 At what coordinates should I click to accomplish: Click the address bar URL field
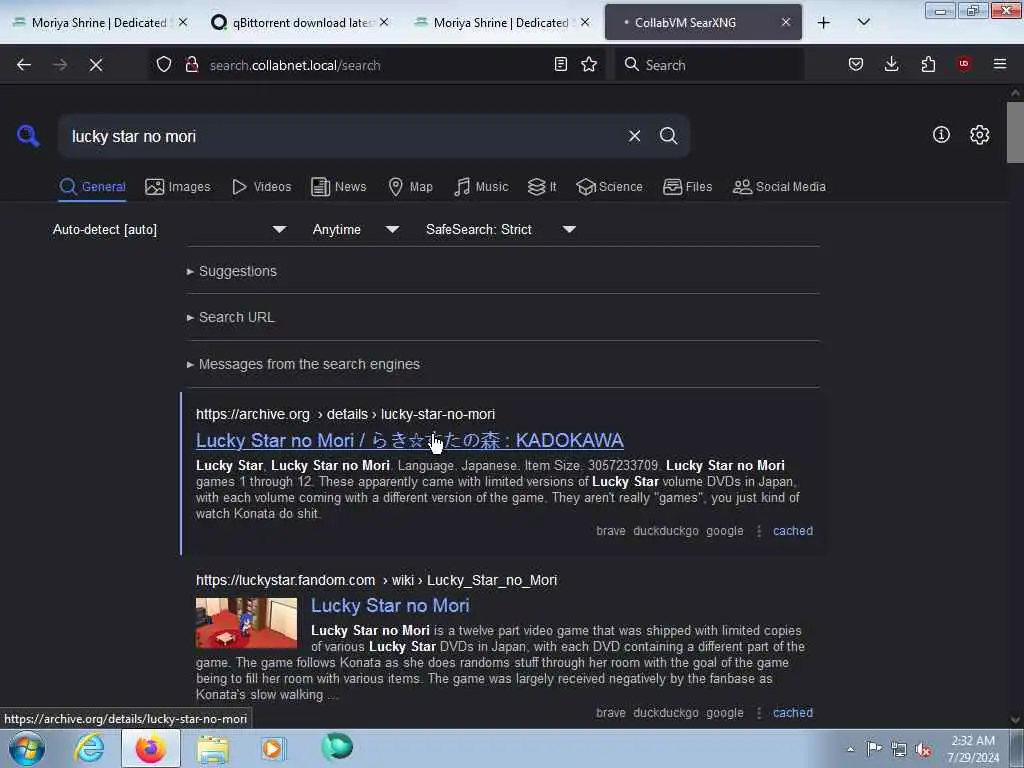point(379,65)
